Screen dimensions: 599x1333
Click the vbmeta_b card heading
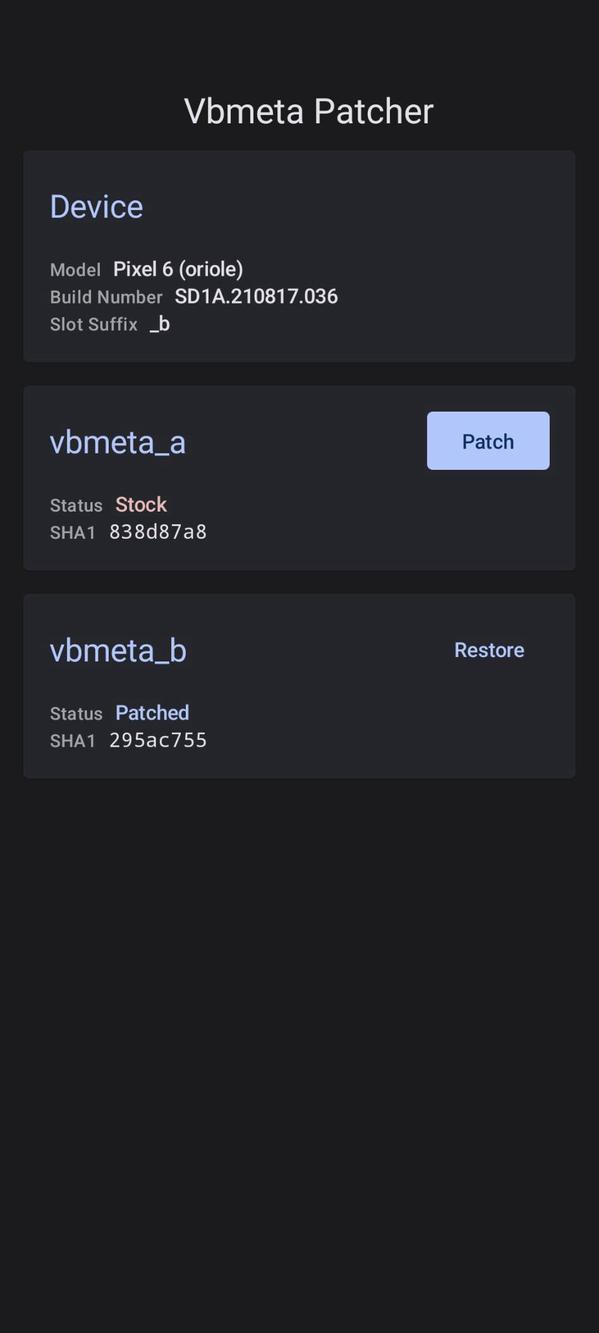click(117, 650)
